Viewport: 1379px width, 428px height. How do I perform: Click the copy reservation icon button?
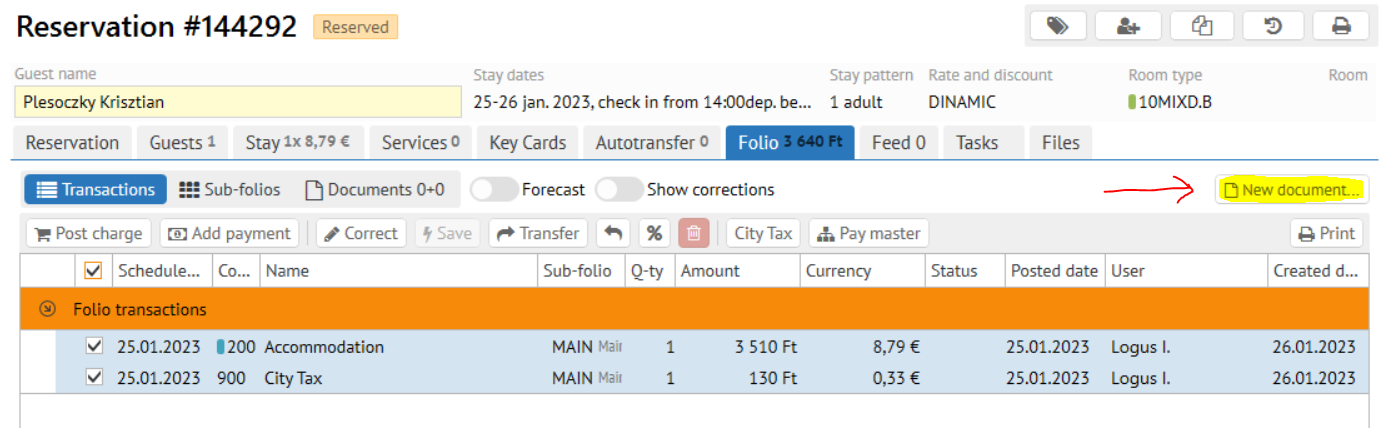point(1201,26)
